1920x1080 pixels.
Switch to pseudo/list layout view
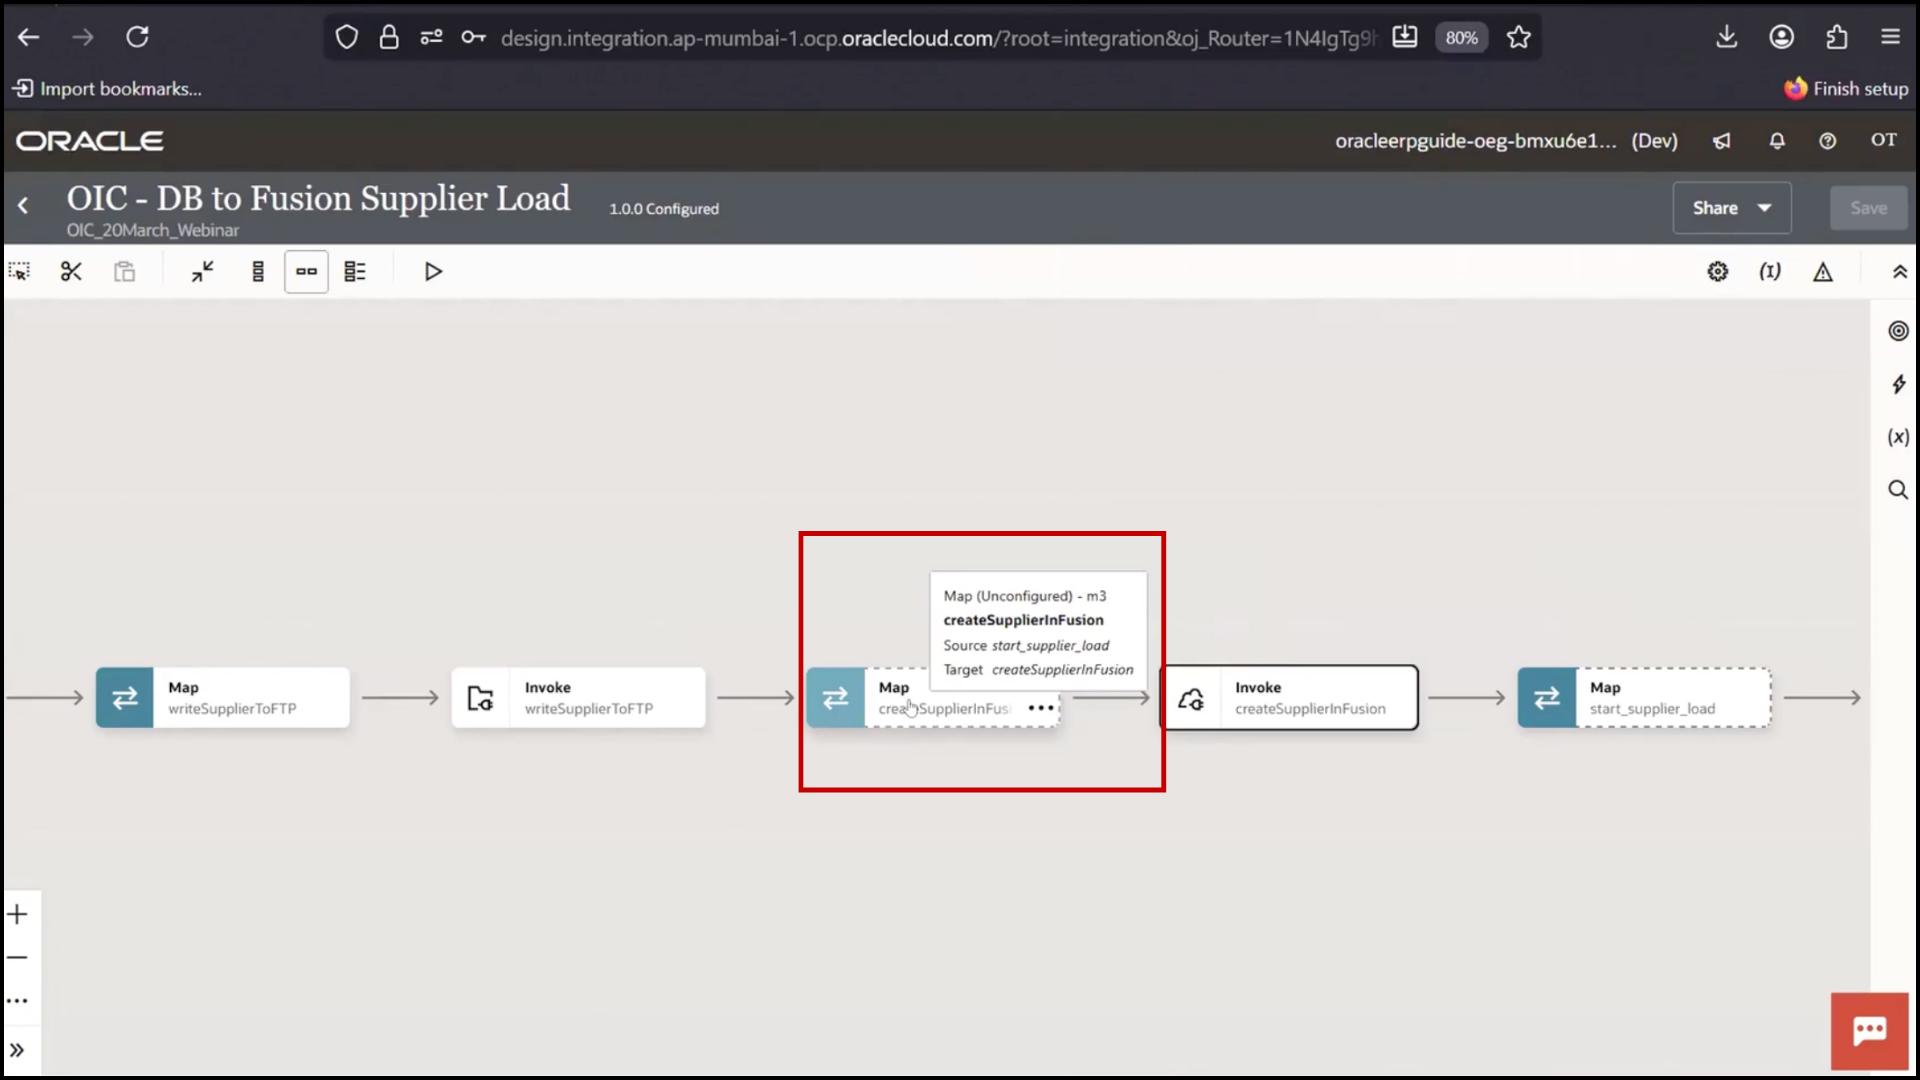click(355, 271)
